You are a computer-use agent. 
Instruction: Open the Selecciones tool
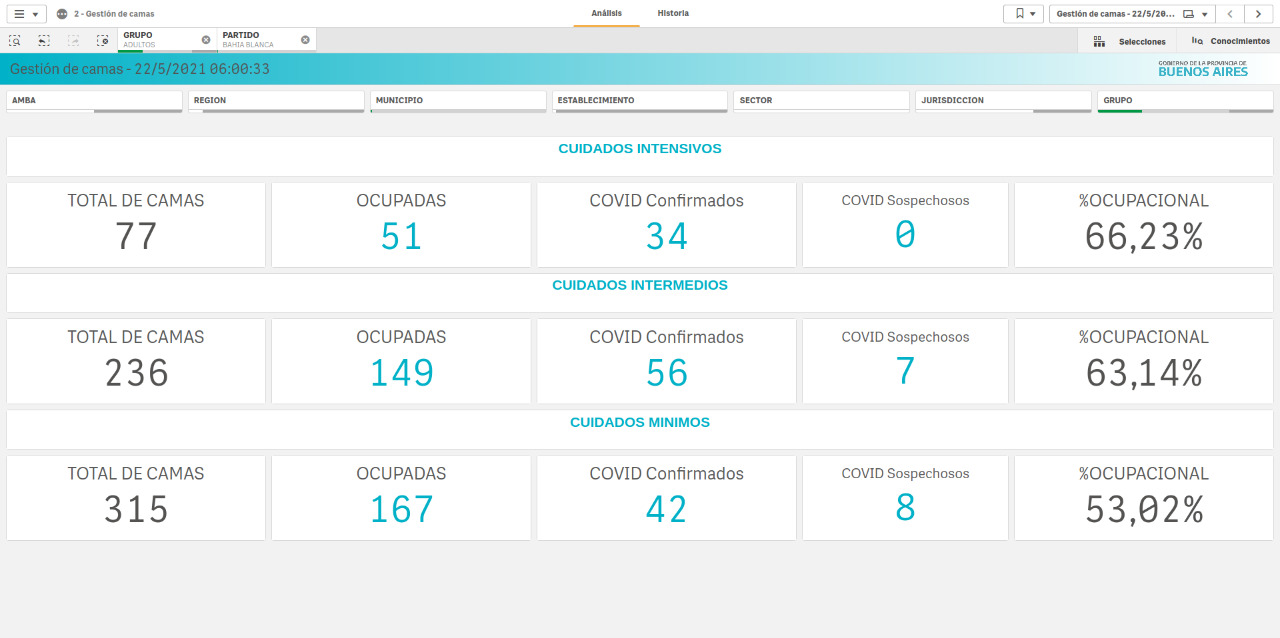pos(1130,41)
